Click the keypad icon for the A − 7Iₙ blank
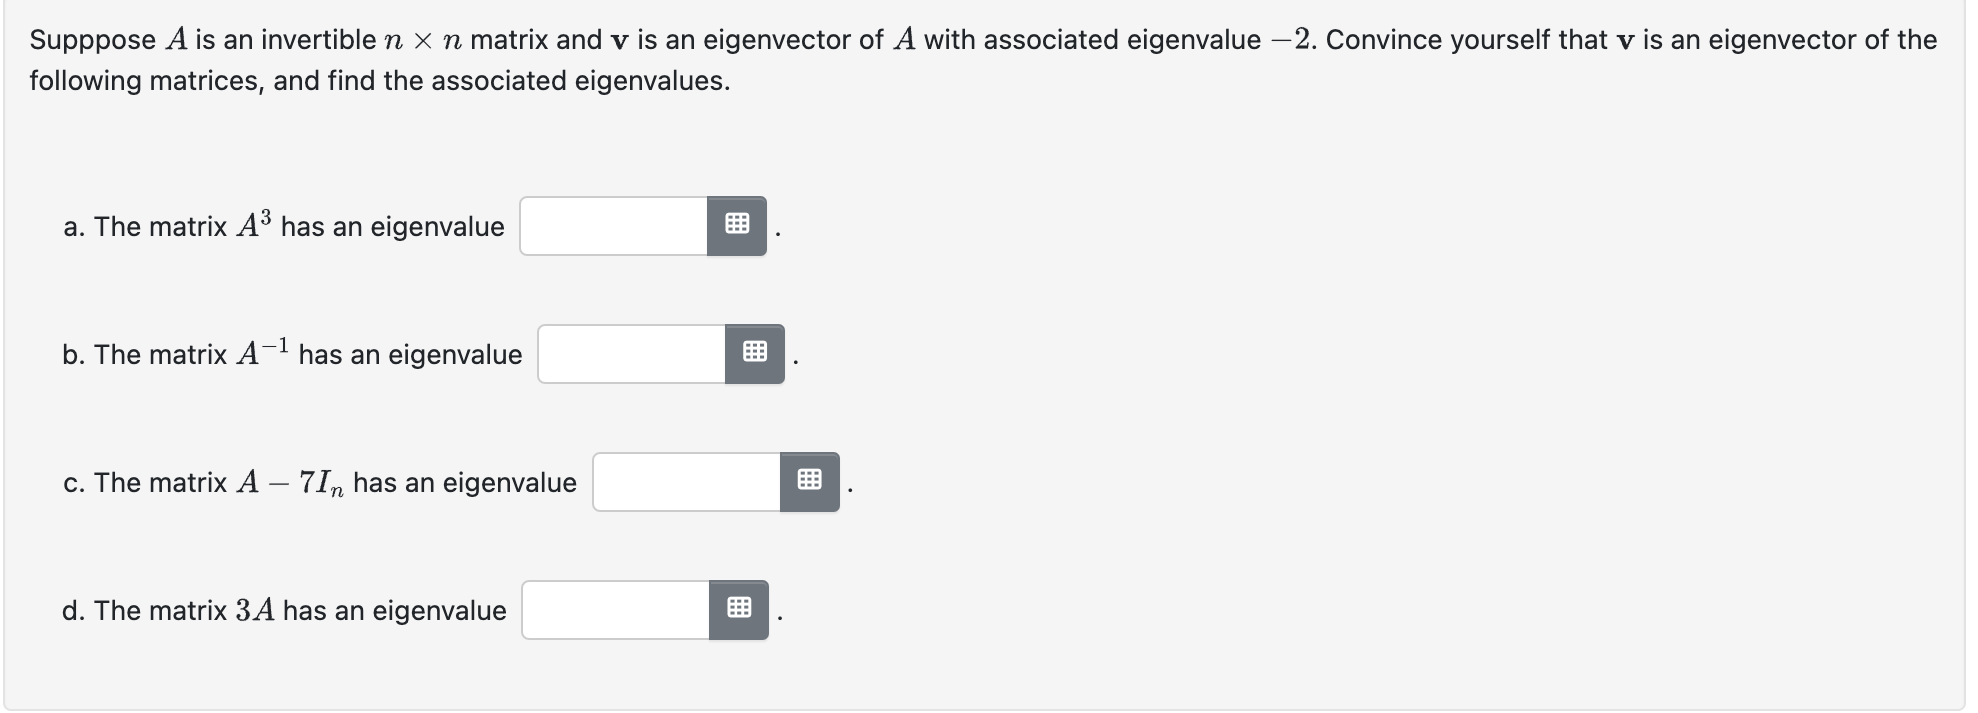 810,480
